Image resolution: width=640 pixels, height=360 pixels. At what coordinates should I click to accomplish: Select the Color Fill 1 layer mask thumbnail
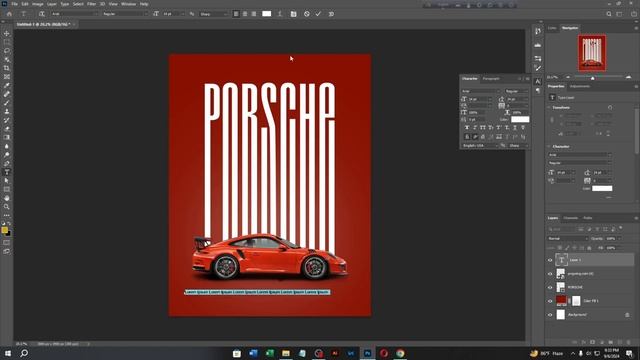click(x=576, y=301)
